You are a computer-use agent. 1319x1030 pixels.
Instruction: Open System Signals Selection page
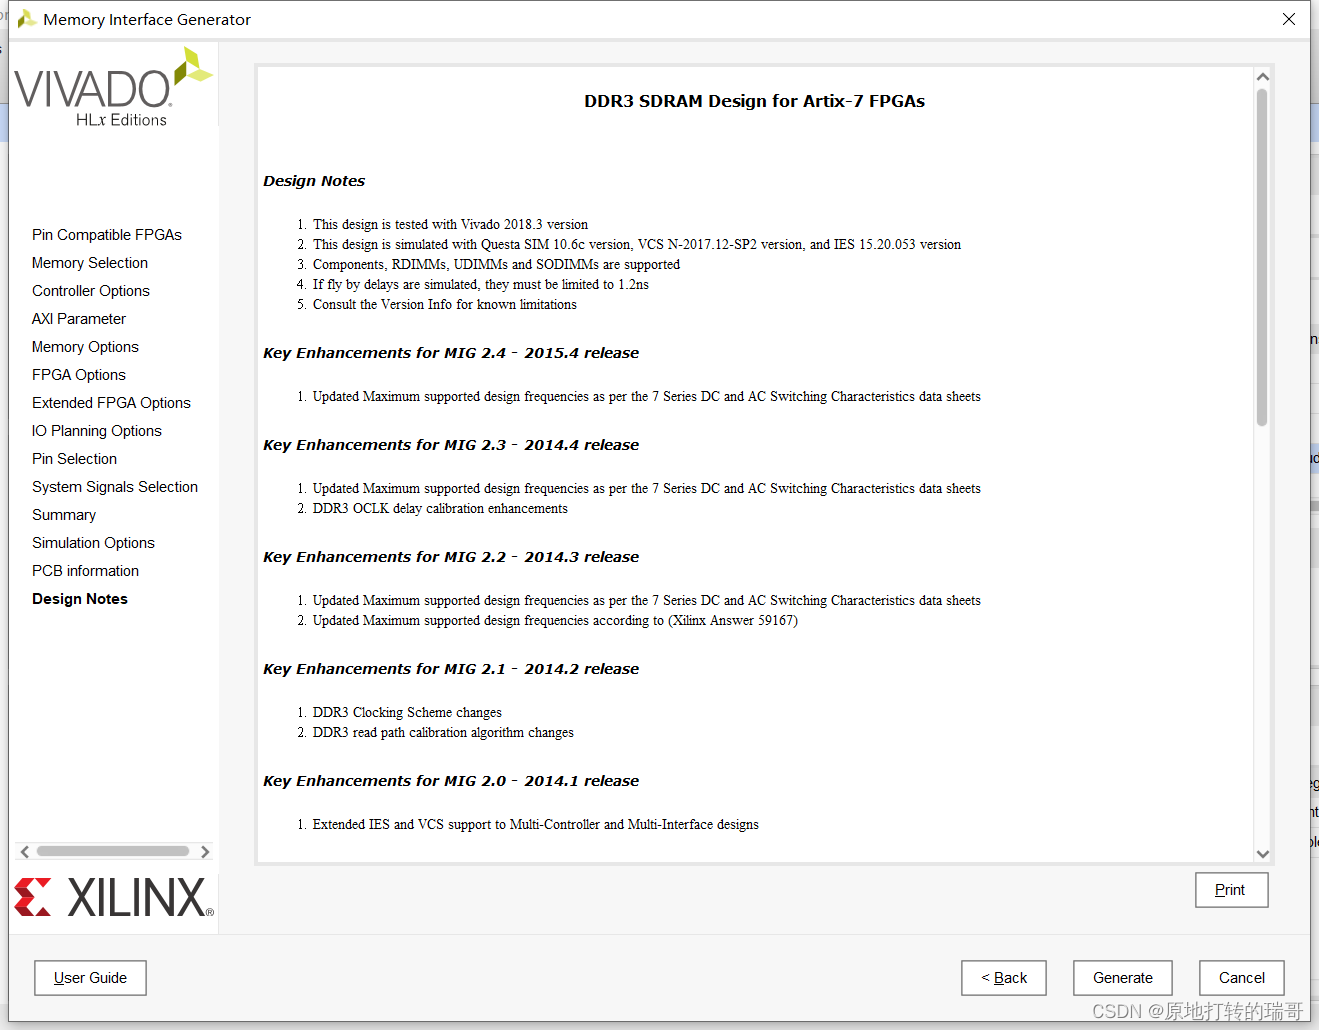tap(115, 487)
